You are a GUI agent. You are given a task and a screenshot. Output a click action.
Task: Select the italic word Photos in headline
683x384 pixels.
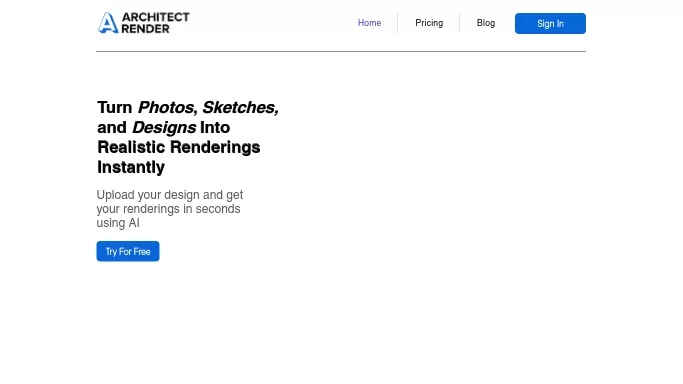(x=168, y=108)
